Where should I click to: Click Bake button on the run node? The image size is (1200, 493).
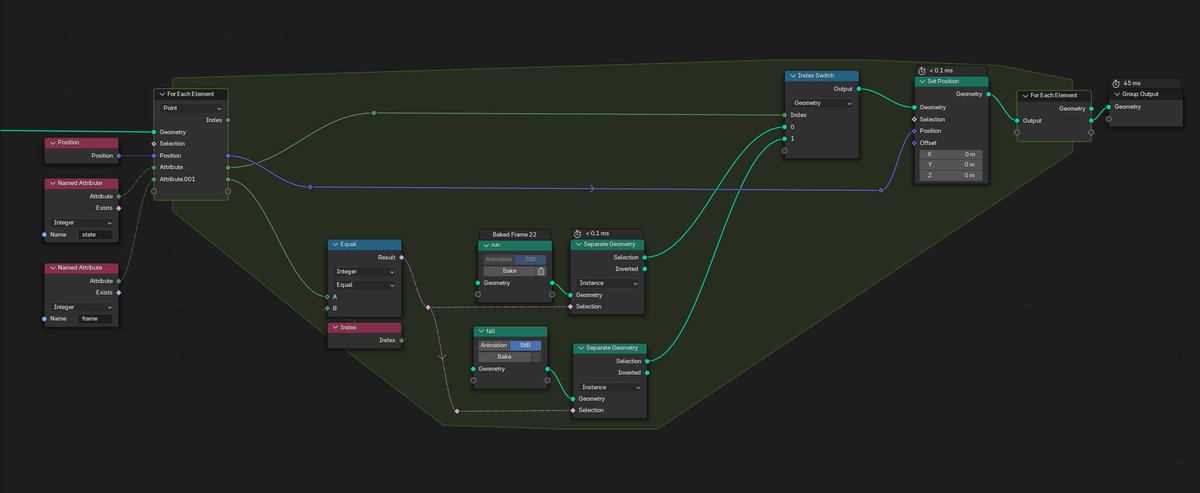[508, 271]
